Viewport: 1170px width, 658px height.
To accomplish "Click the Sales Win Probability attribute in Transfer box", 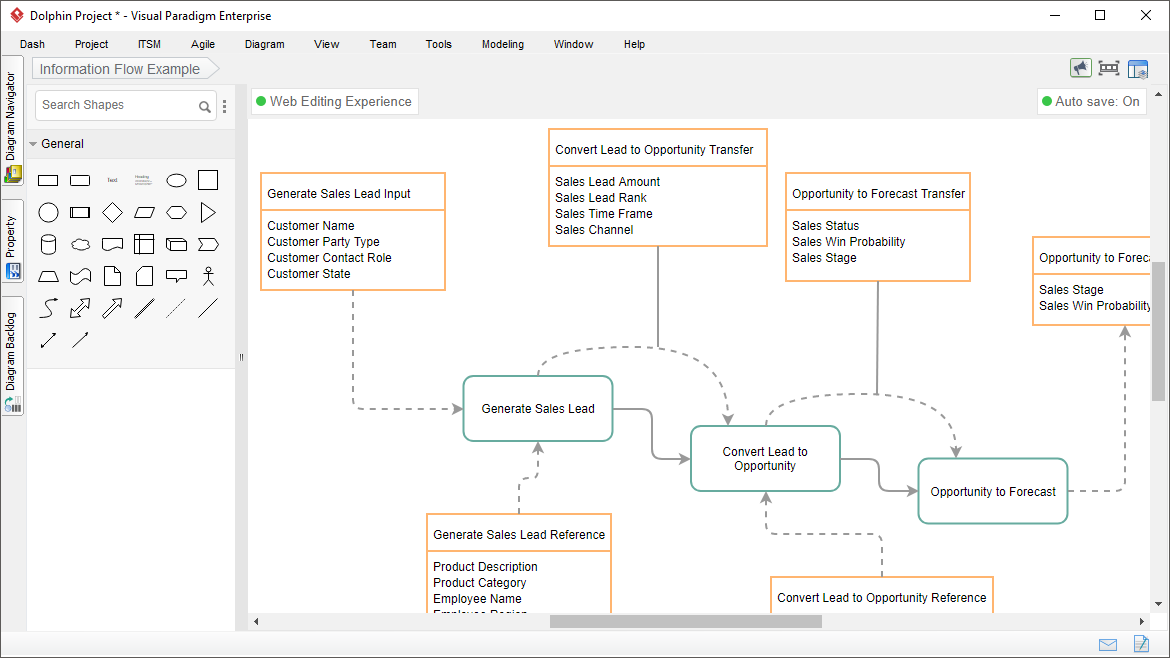I will 848,242.
